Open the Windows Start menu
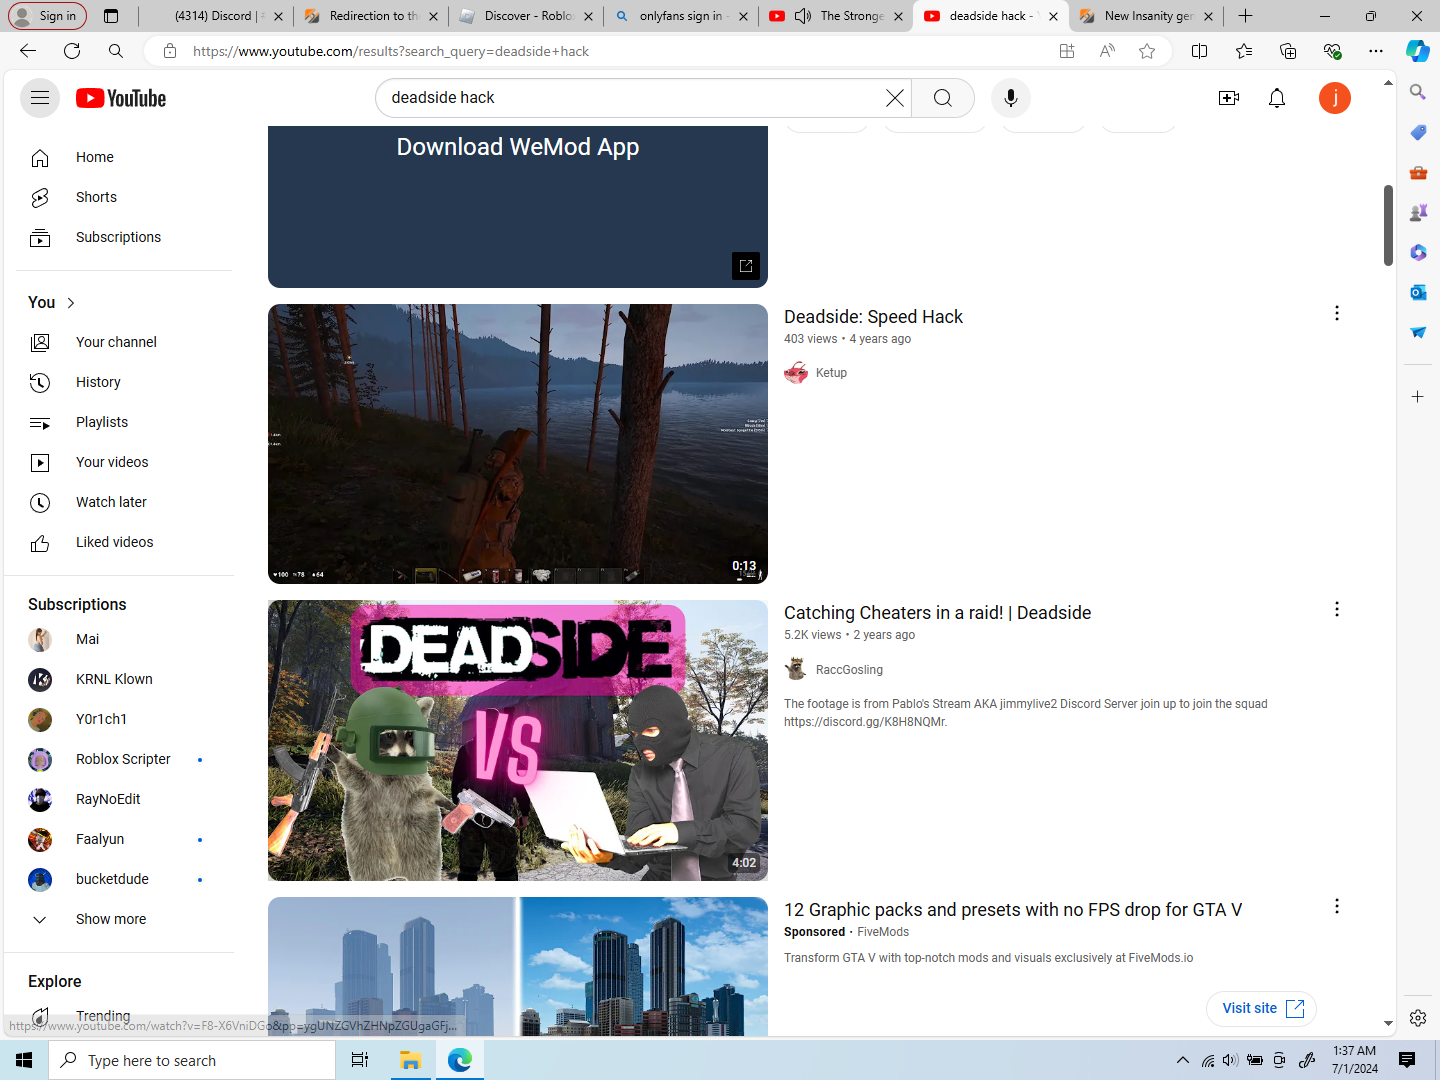Viewport: 1440px width, 1080px height. [24, 1060]
